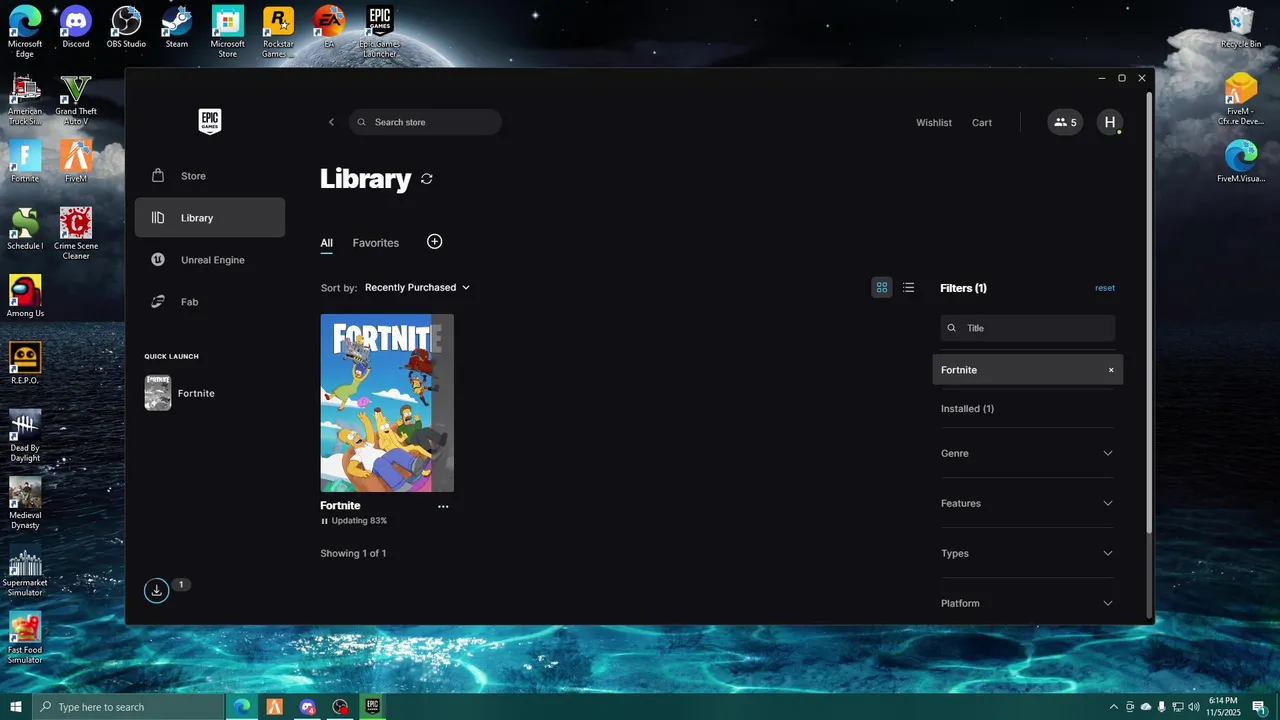Refresh the Library with the sync icon
Viewport: 1280px width, 720px height.
click(x=427, y=179)
